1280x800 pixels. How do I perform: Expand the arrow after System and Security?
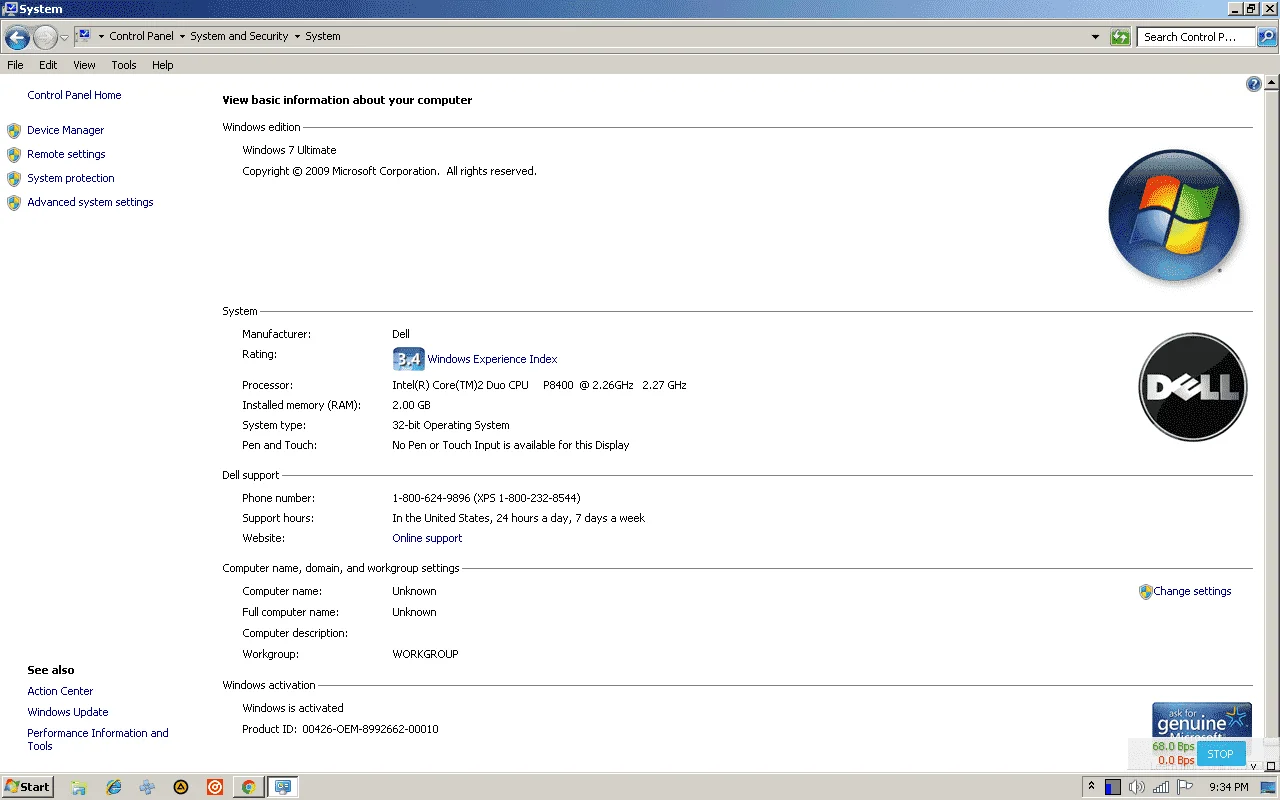pos(297,36)
